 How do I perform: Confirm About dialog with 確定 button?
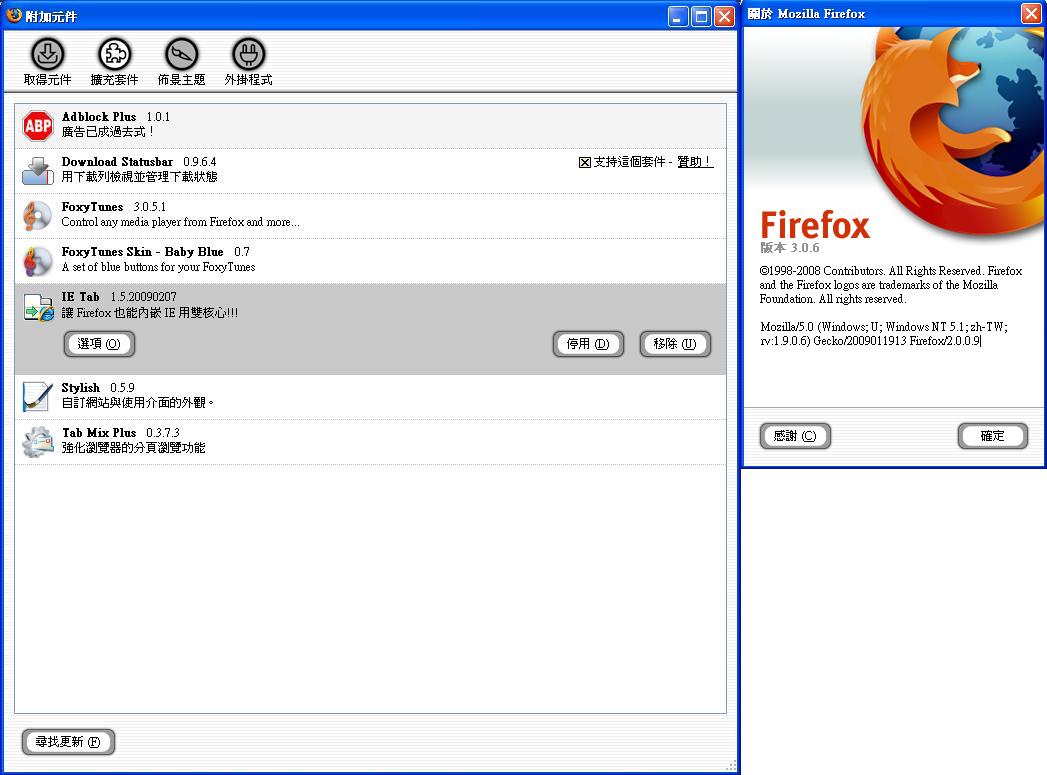pos(992,436)
